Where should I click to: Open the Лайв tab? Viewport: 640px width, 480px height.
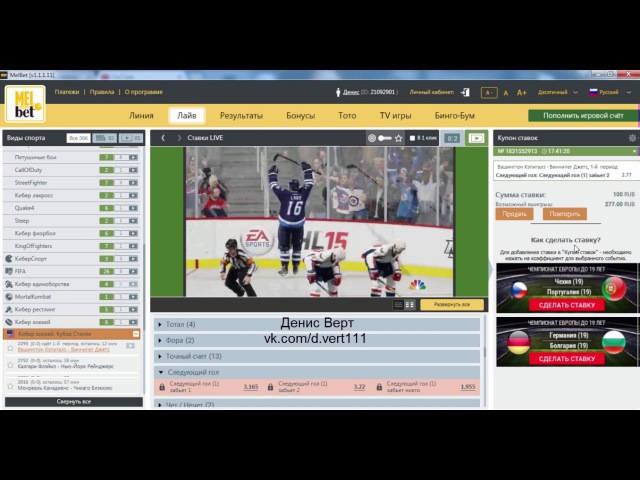187,116
